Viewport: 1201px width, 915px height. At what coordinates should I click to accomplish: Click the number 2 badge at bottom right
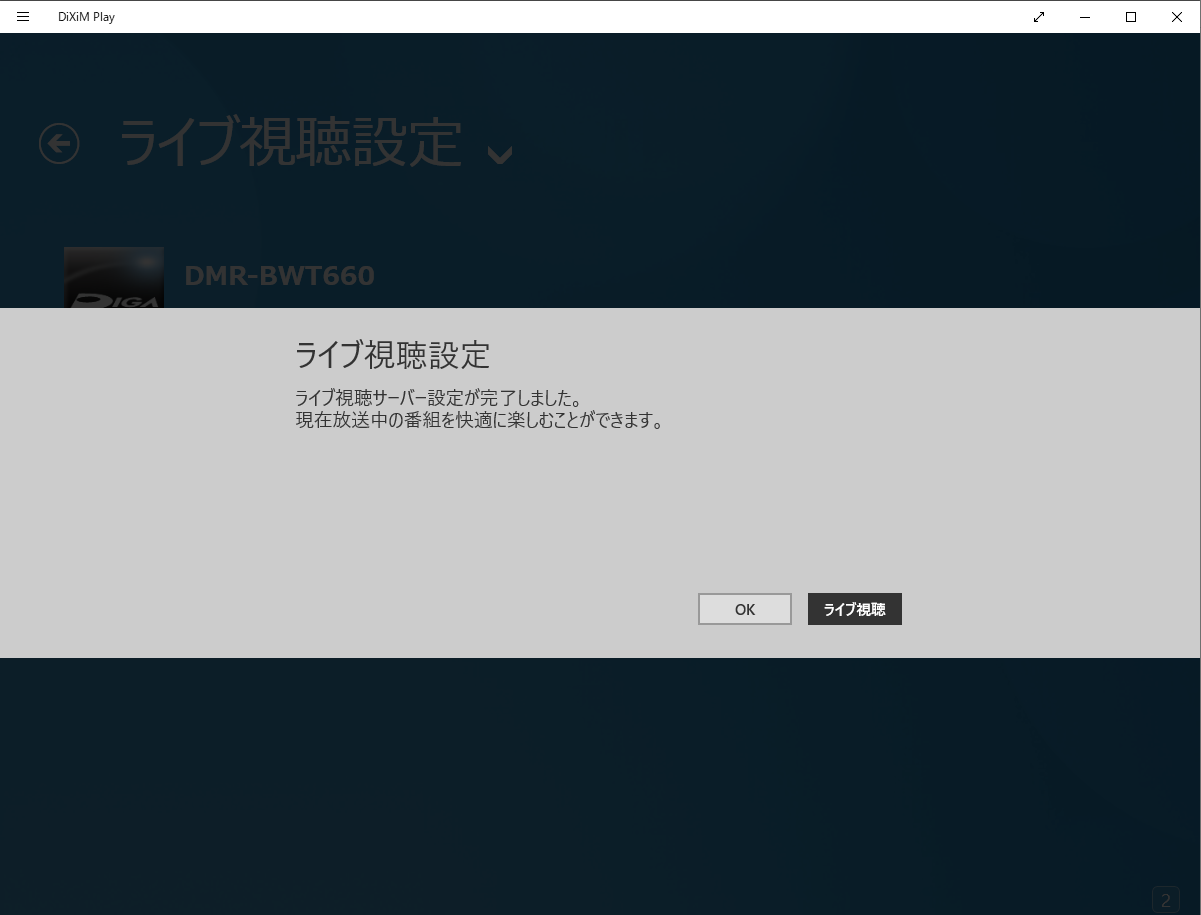click(1165, 900)
